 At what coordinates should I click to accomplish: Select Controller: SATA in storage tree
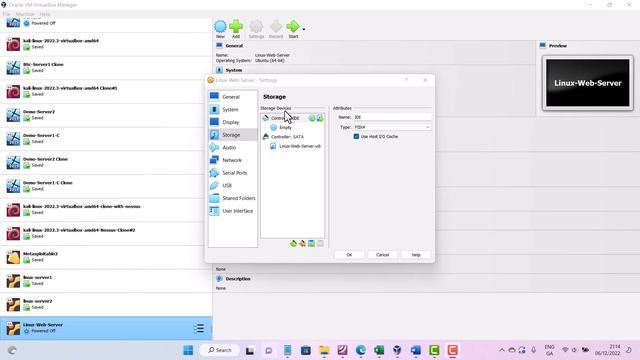(287, 137)
